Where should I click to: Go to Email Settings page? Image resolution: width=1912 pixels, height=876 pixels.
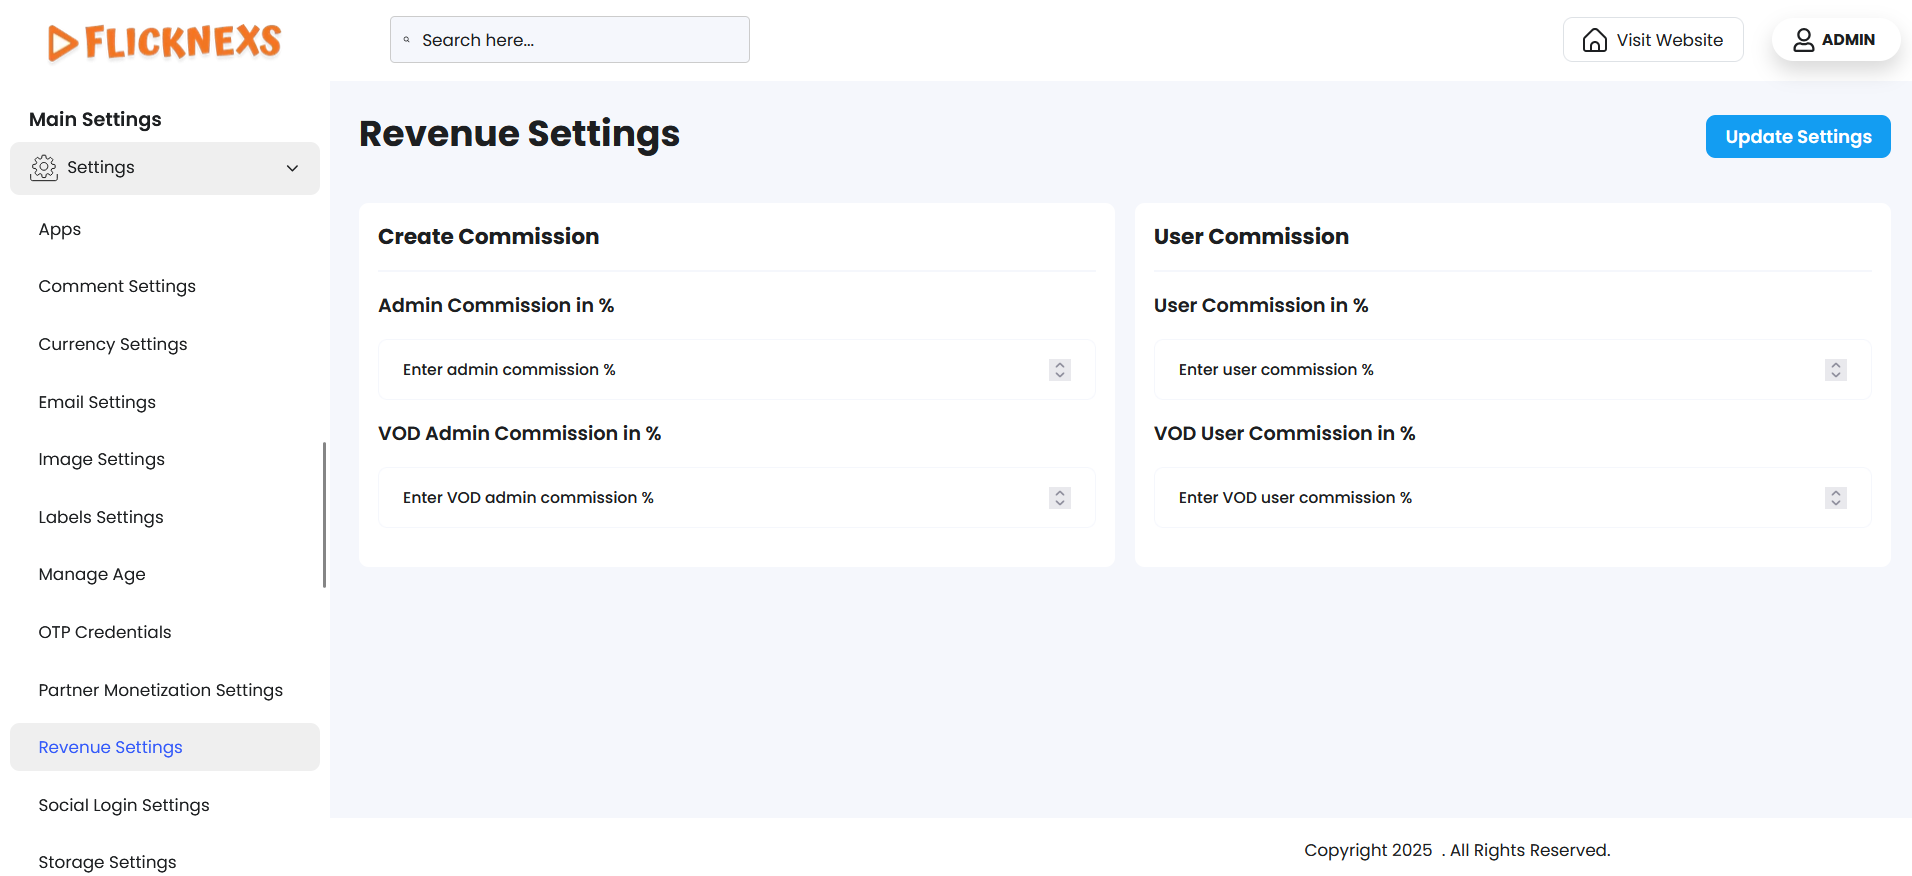[x=97, y=402]
